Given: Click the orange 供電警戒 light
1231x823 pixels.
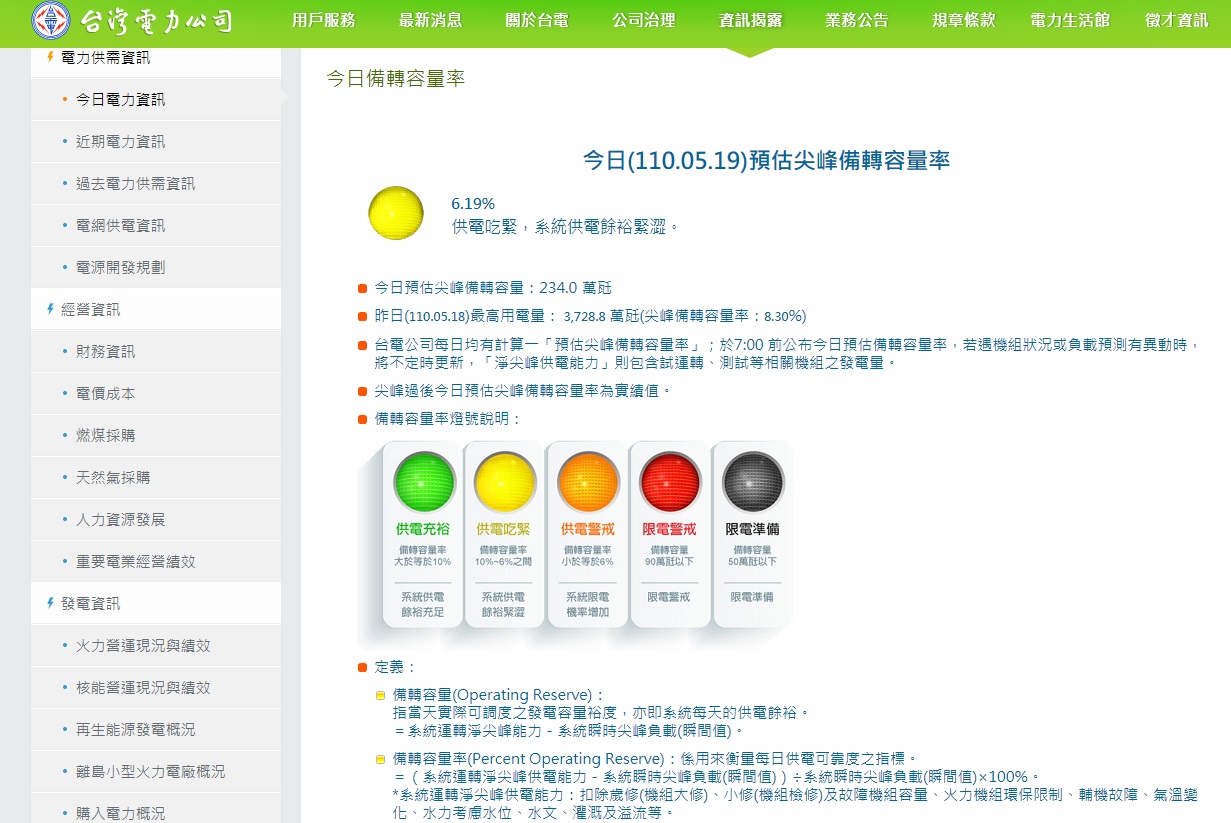Looking at the screenshot, I should tap(588, 481).
